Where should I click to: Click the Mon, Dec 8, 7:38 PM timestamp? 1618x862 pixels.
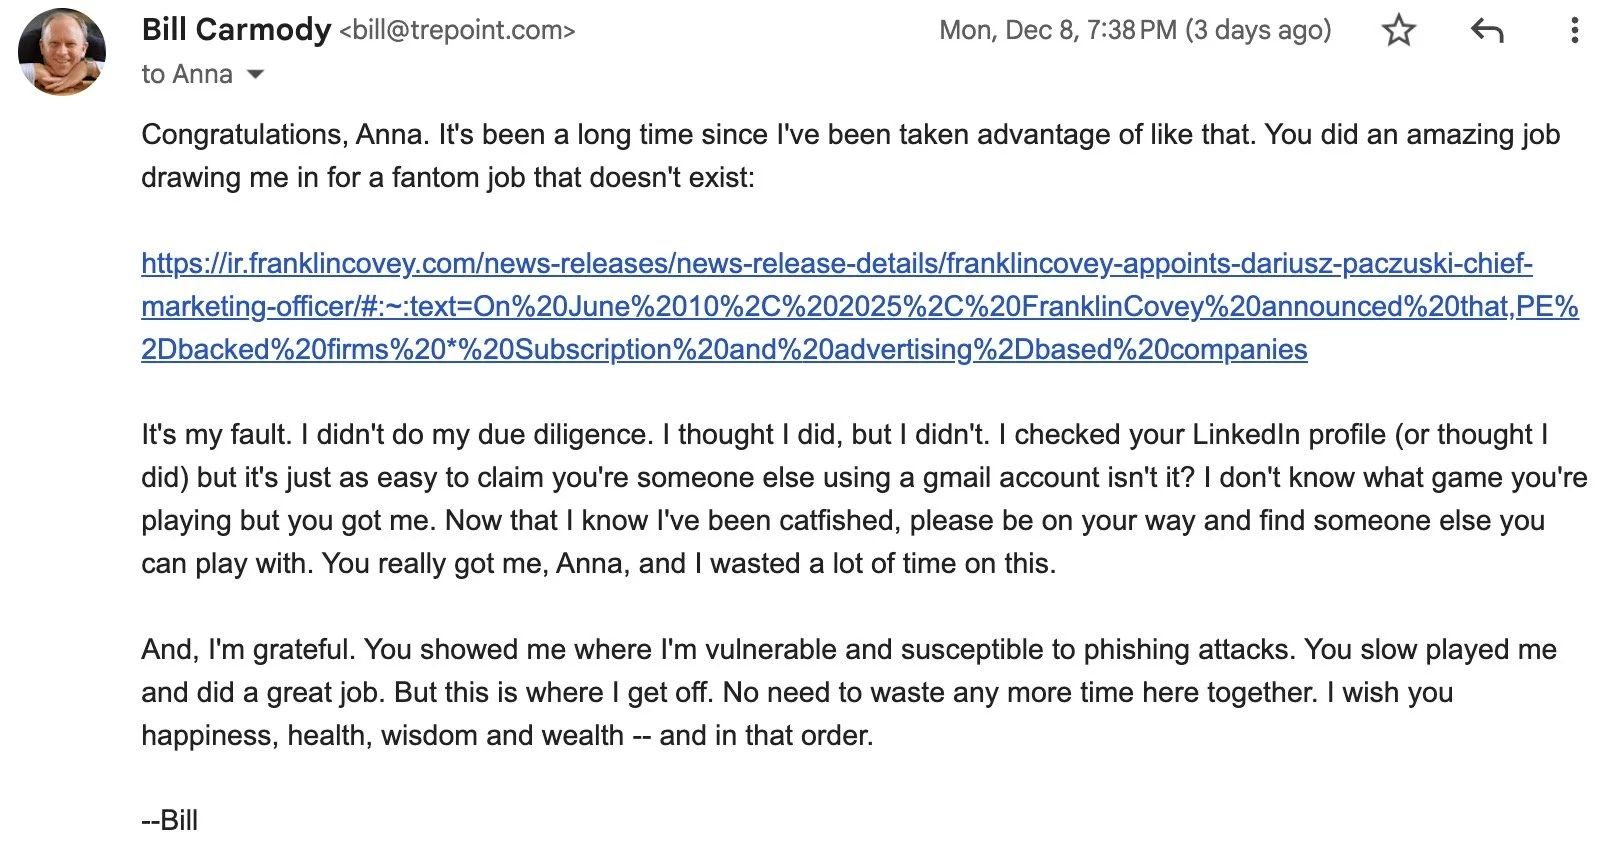click(x=1058, y=30)
